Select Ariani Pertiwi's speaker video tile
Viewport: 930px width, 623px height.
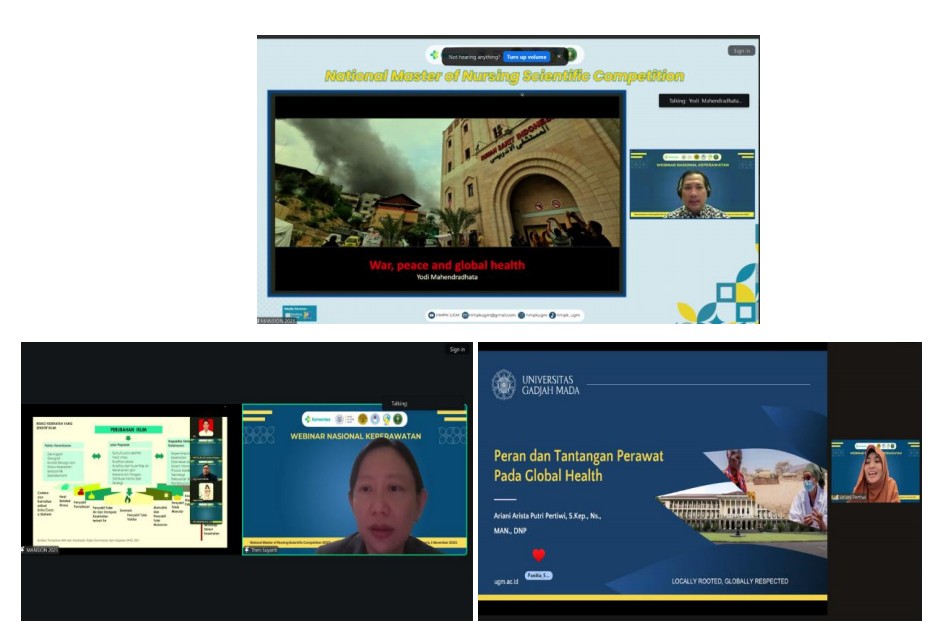click(x=874, y=470)
